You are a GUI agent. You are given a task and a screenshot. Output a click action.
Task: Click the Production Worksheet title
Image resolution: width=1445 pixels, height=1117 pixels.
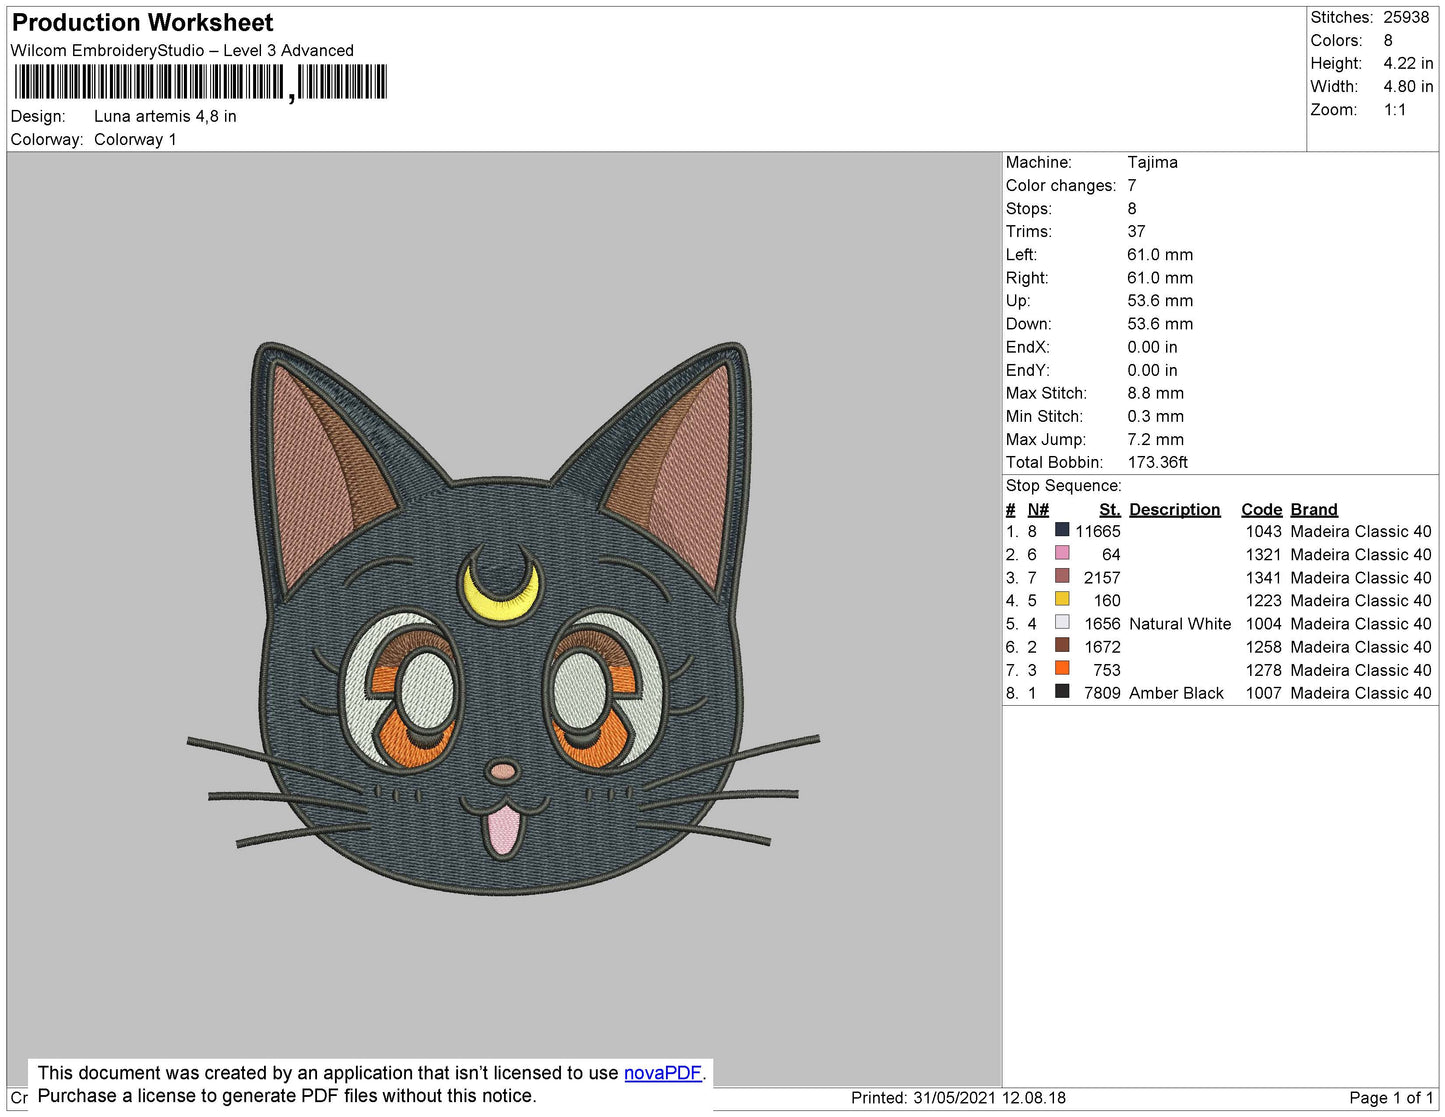coord(142,23)
